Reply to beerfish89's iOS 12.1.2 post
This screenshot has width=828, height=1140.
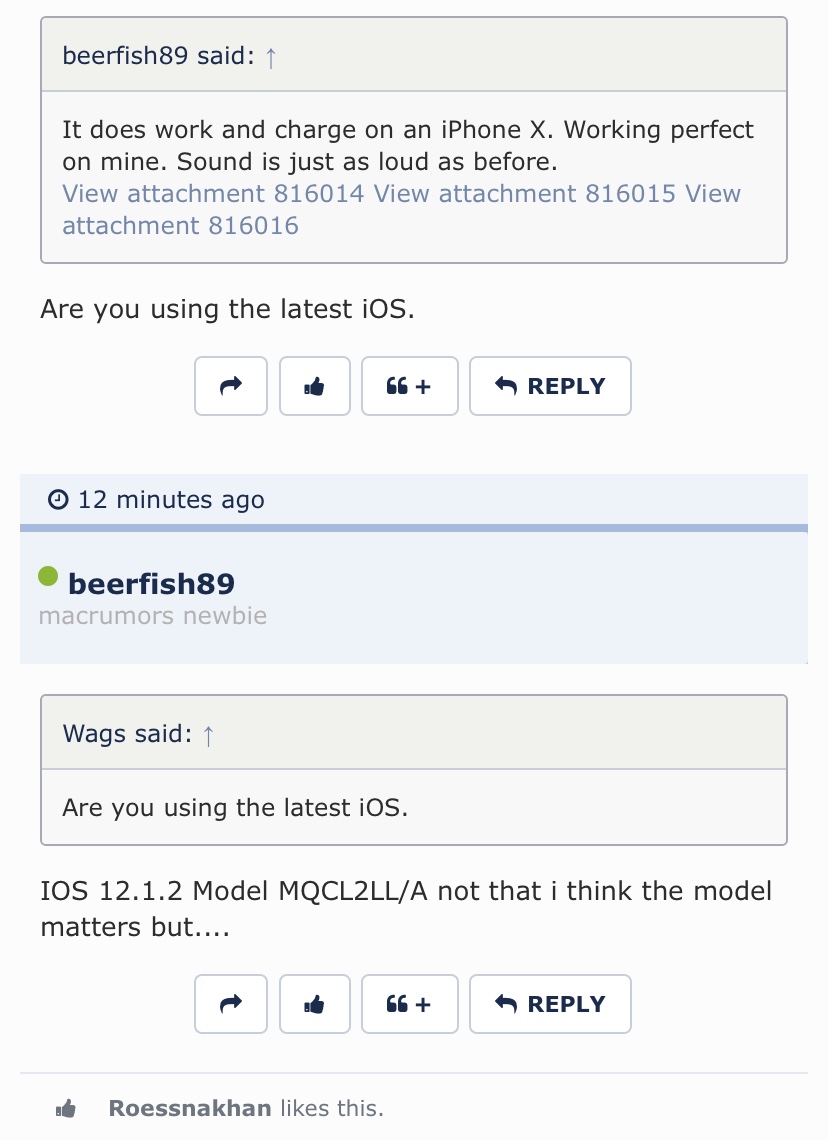tap(550, 1004)
